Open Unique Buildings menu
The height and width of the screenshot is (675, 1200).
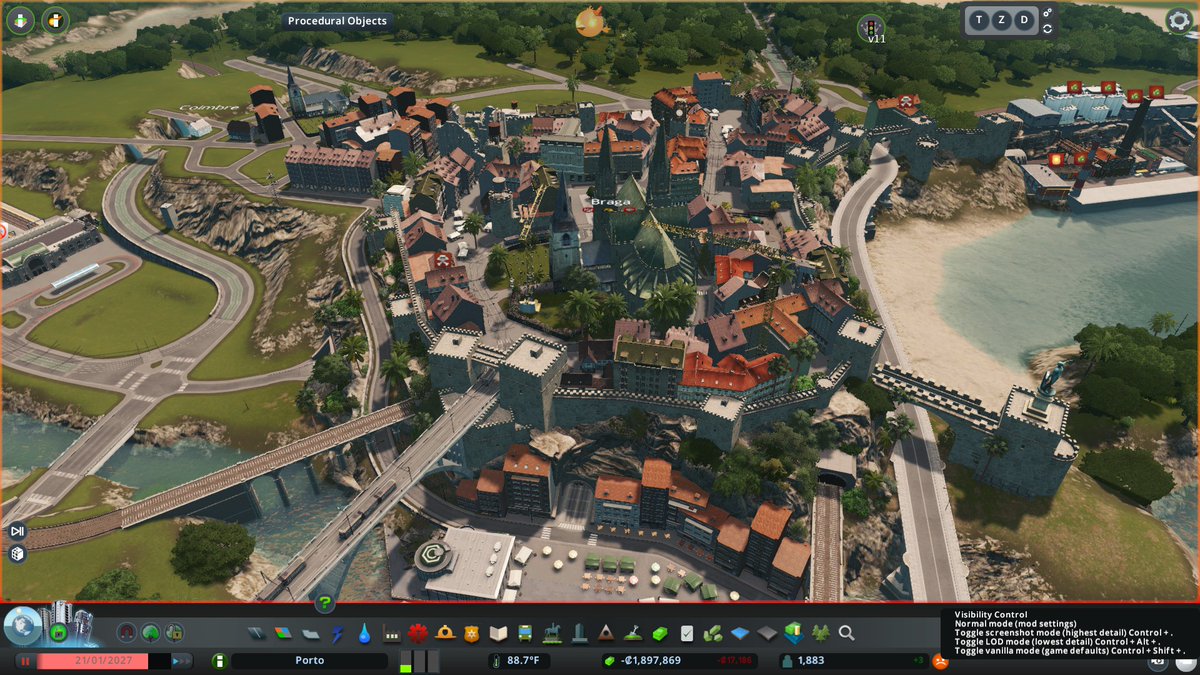(x=579, y=633)
